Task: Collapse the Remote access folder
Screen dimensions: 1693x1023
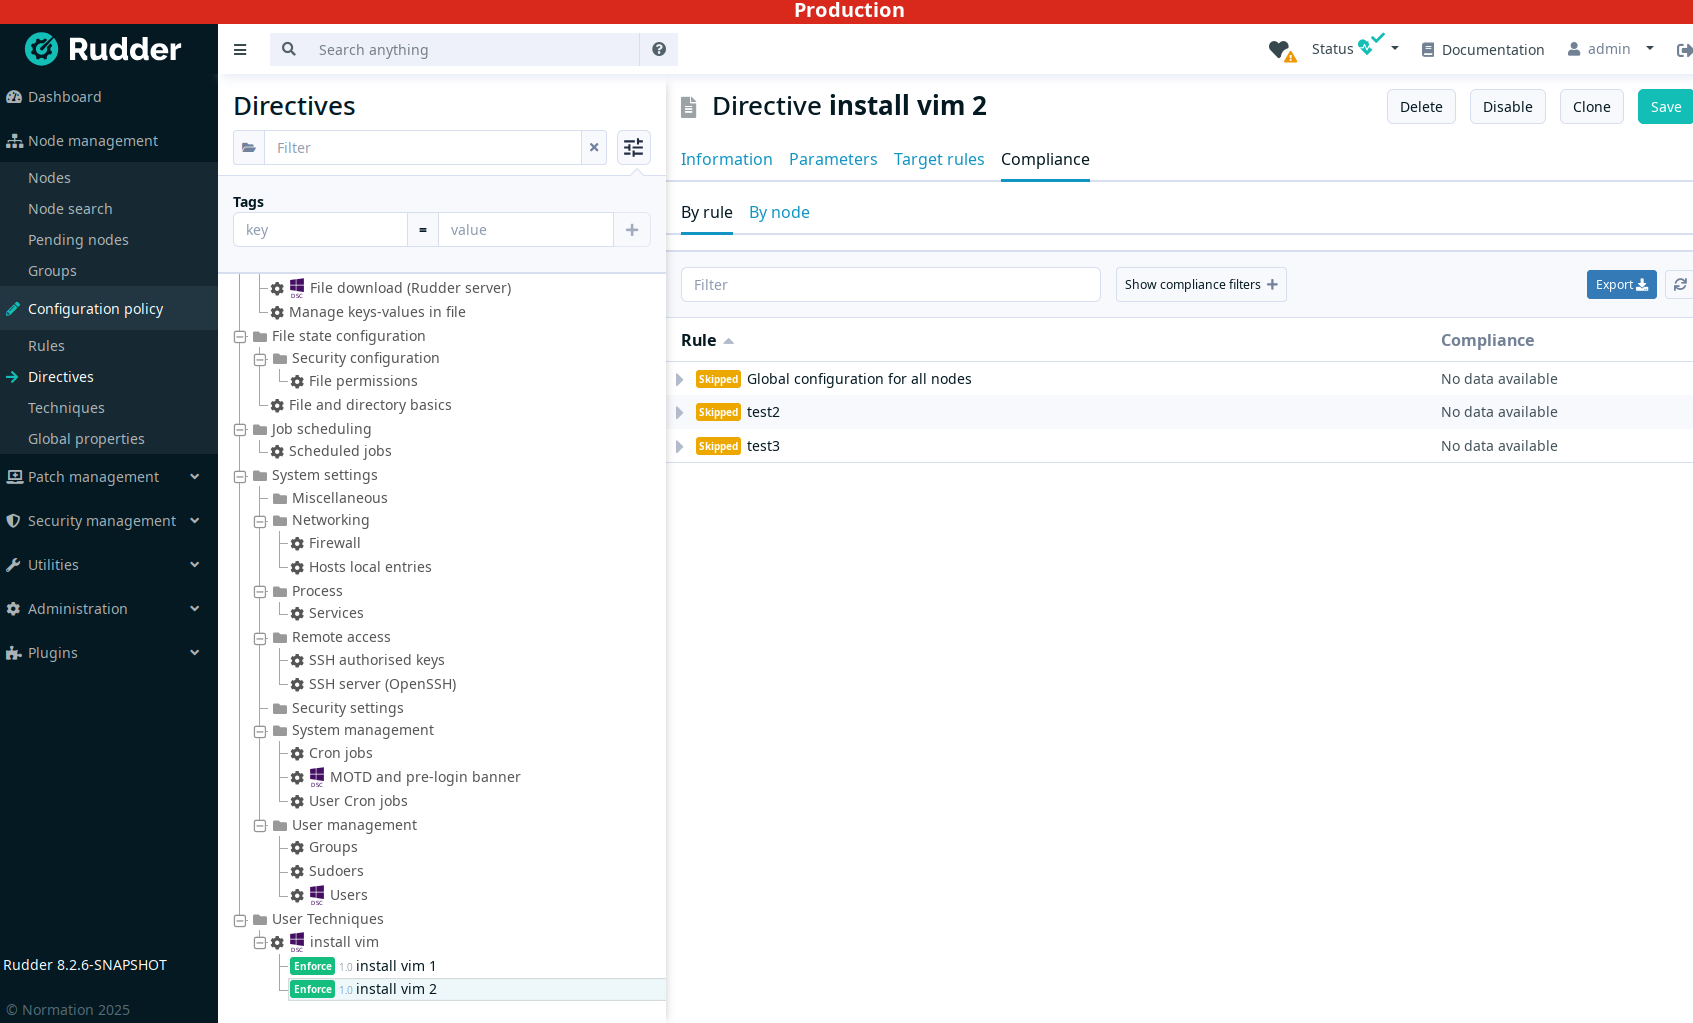Action: coord(260,638)
